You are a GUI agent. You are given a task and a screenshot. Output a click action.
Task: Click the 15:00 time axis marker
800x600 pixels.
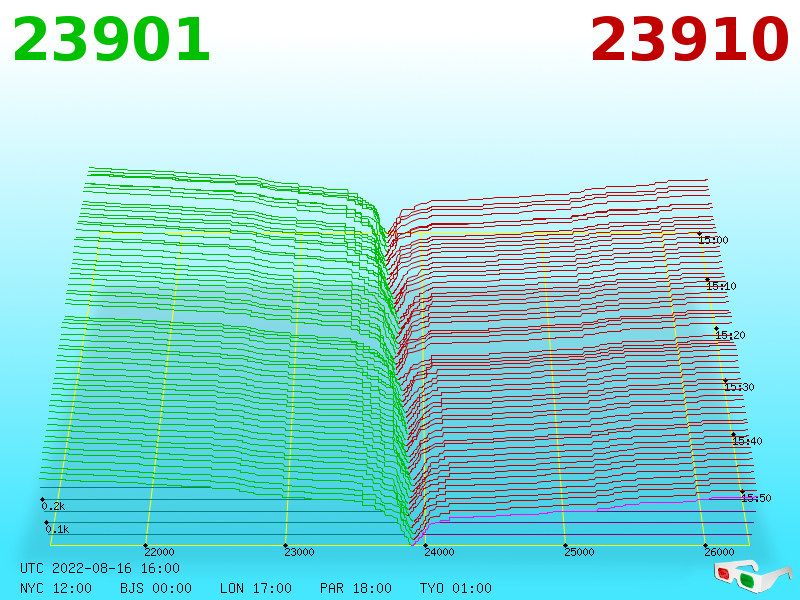[x=714, y=240]
